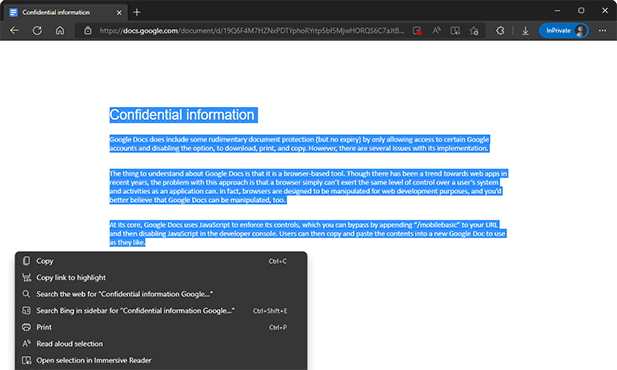Open the browser extensions icon
Image resolution: width=617 pixels, height=370 pixels.
[x=500, y=31]
